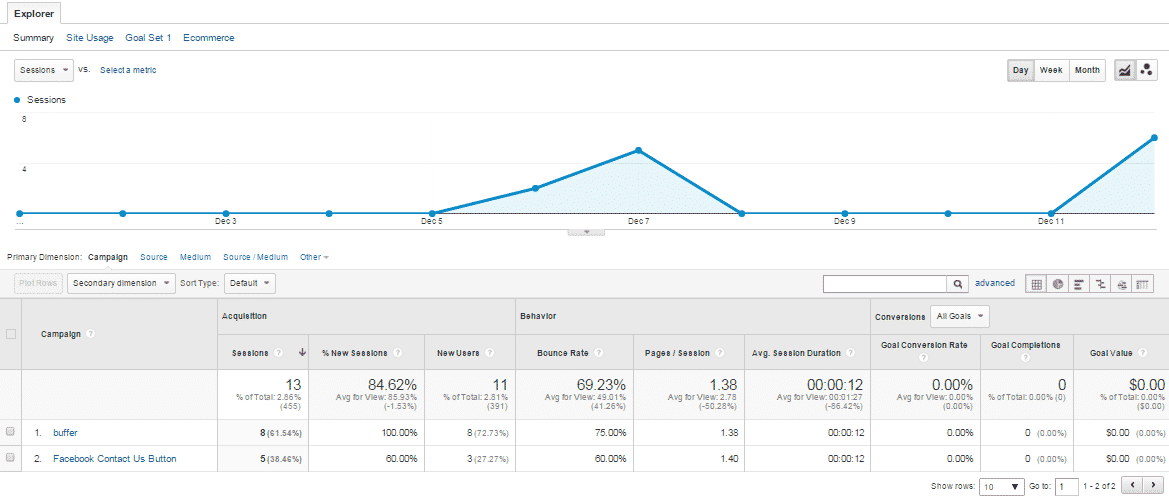This screenshot has height=497, width=1169.
Task: Set primary dimension to Campaign
Action: tap(108, 257)
